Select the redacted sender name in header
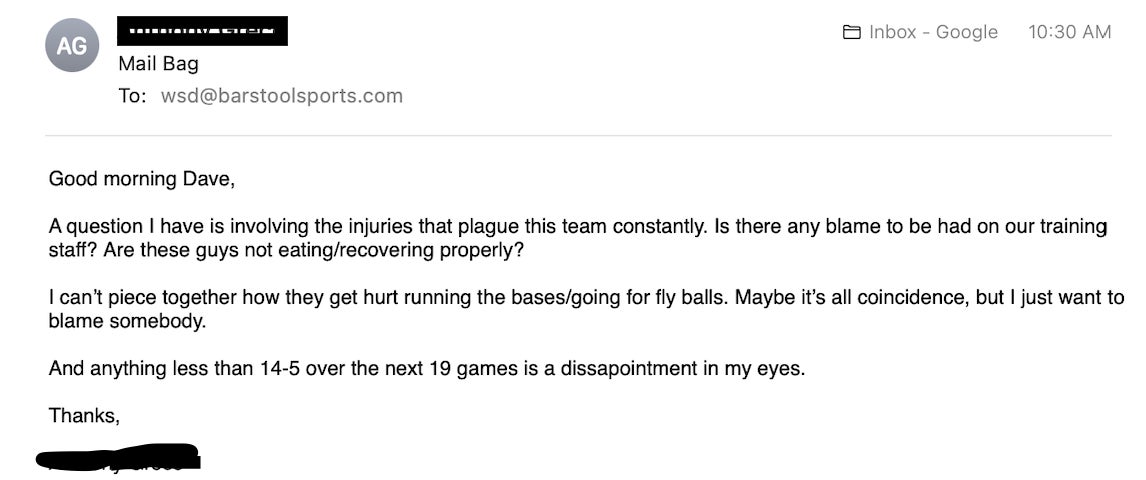The height and width of the screenshot is (480, 1146). (x=202, y=31)
